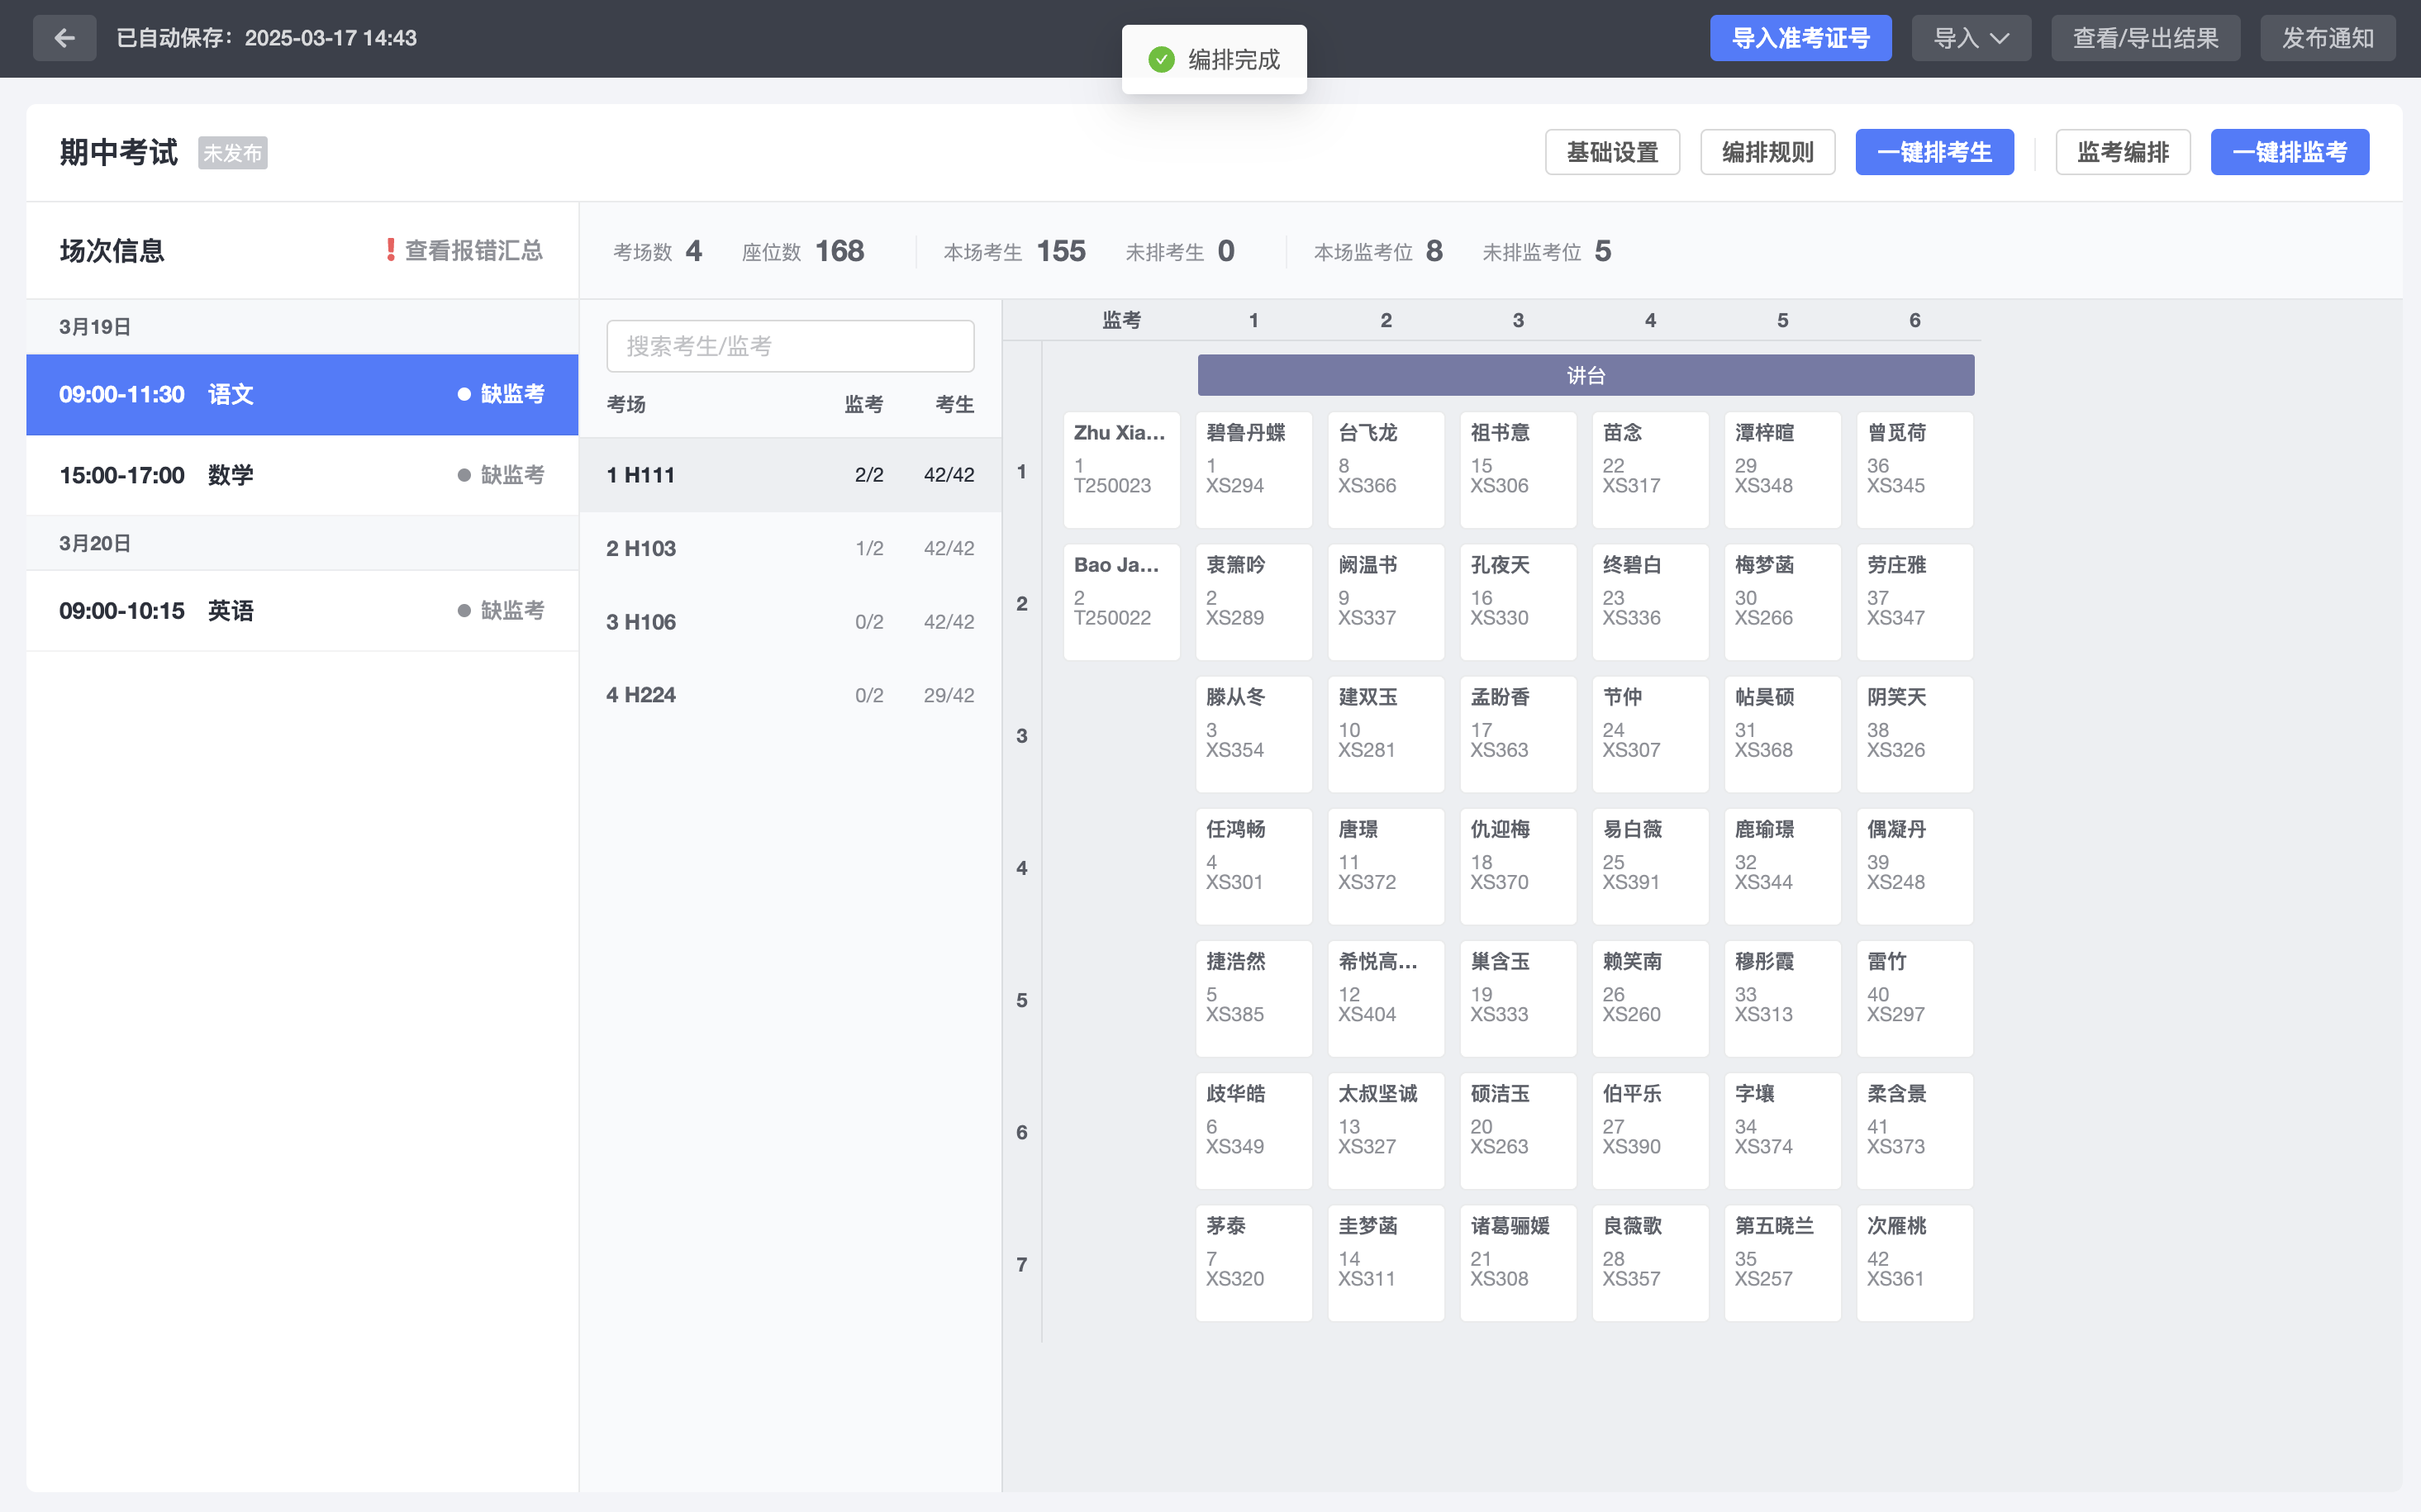Select seat card 偶凝丹 XS248
The width and height of the screenshot is (2421, 1512).
[x=1914, y=866]
